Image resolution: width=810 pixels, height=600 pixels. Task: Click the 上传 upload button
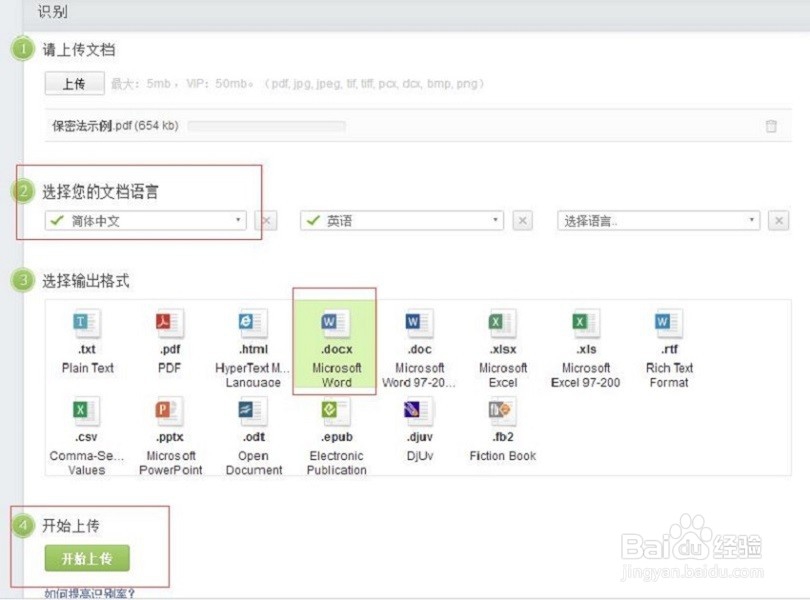pyautogui.click(x=74, y=83)
